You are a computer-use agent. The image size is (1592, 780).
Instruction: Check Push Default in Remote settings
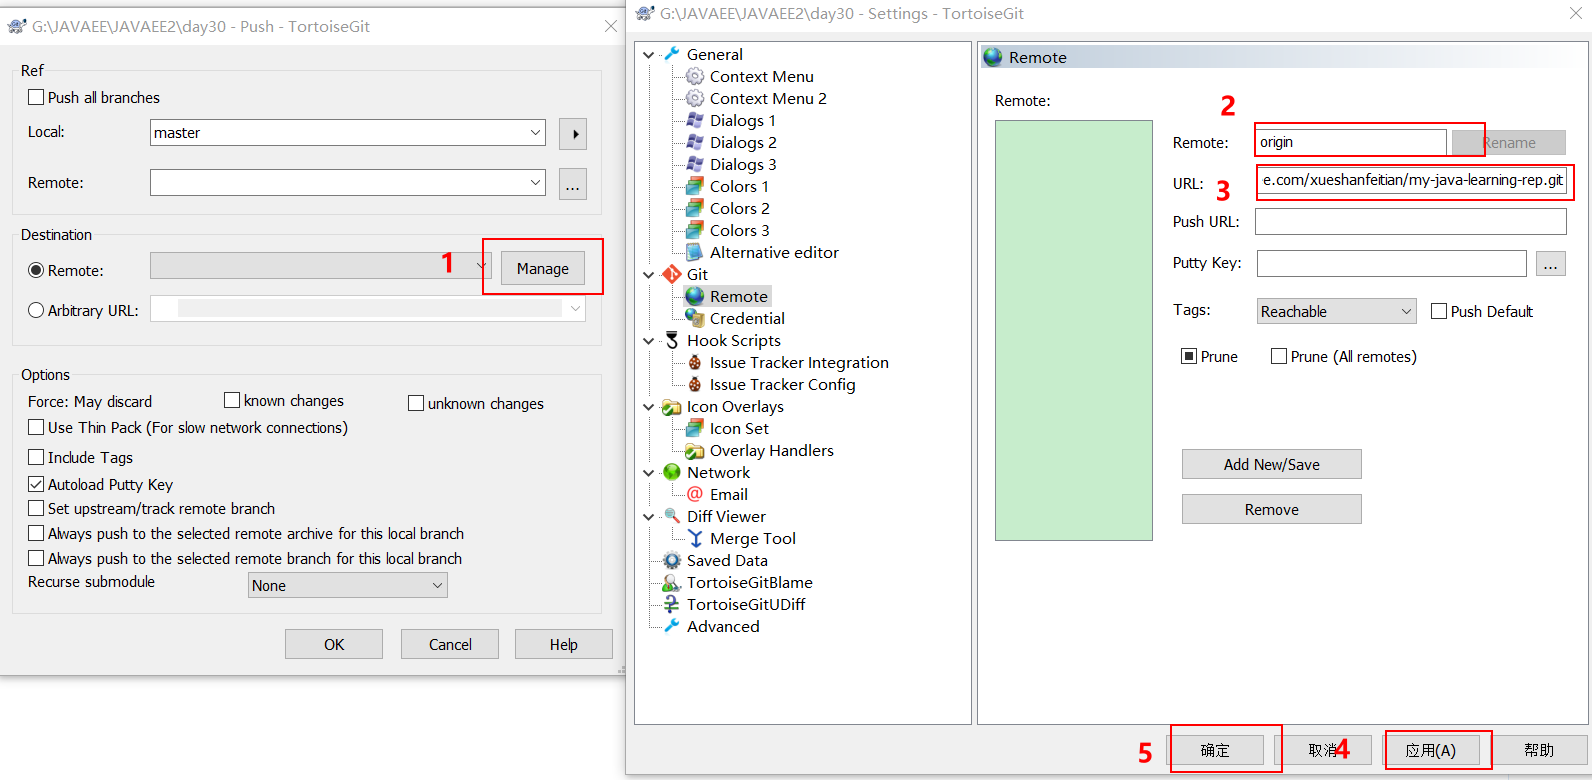click(1439, 311)
